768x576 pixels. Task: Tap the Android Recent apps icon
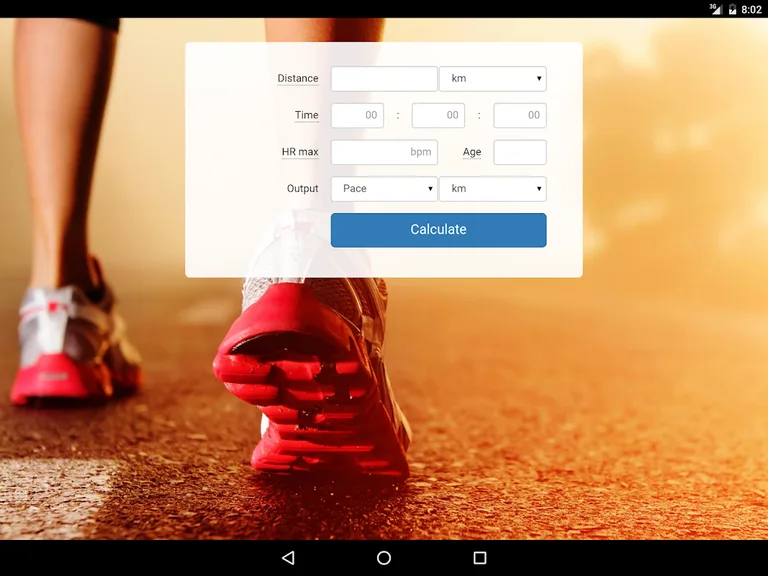tap(480, 558)
